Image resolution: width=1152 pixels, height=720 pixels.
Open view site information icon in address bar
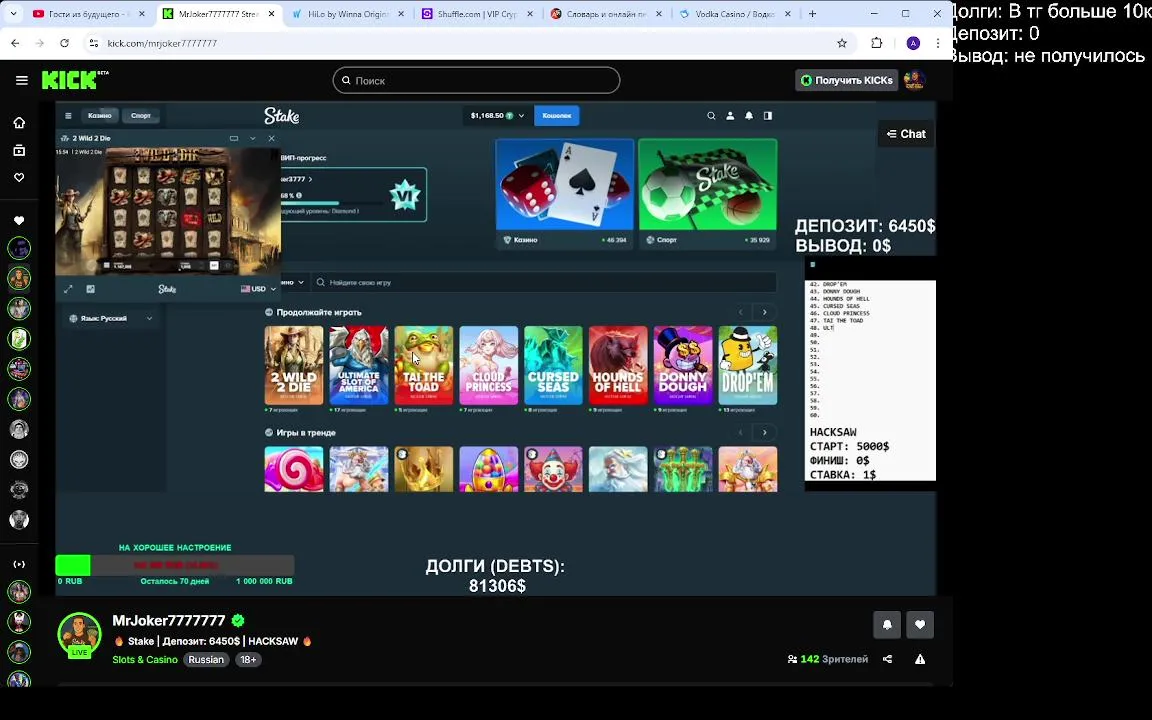[x=93, y=43]
